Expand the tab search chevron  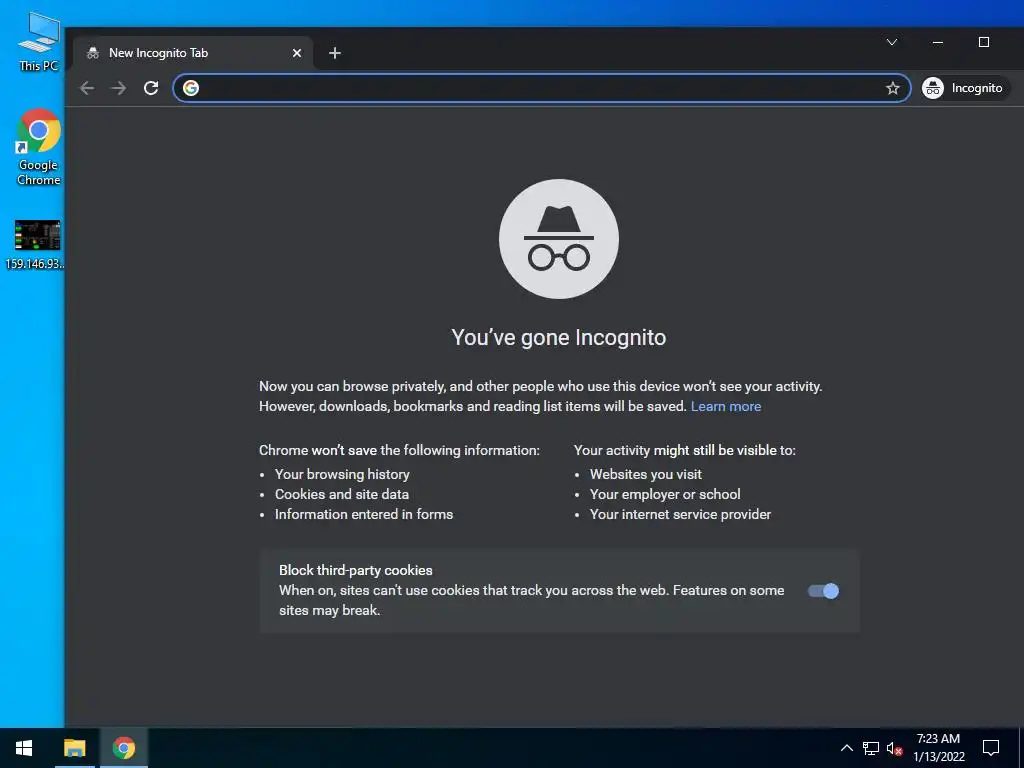point(891,42)
